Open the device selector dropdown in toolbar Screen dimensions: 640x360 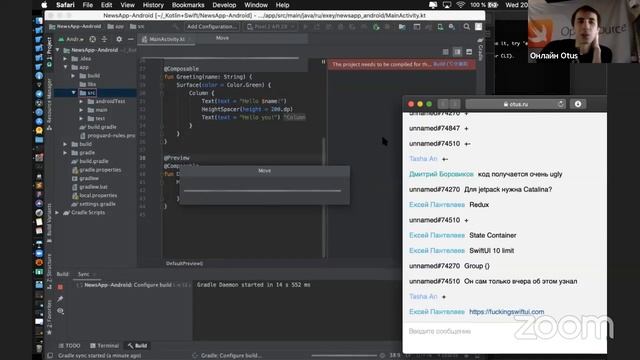click(271, 27)
